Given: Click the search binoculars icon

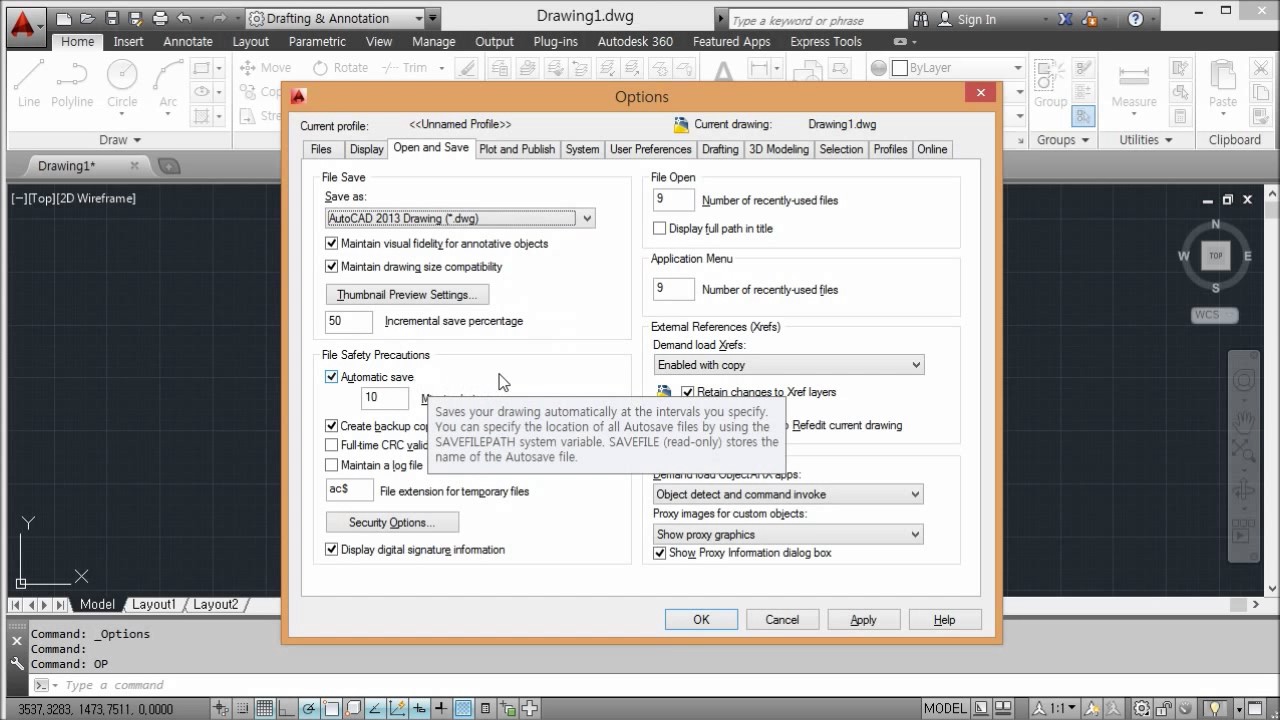Looking at the screenshot, I should point(921,19).
